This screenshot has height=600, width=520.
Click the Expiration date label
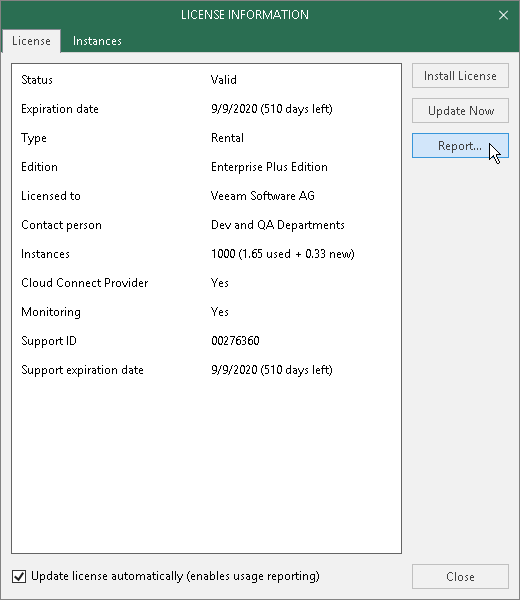point(60,109)
